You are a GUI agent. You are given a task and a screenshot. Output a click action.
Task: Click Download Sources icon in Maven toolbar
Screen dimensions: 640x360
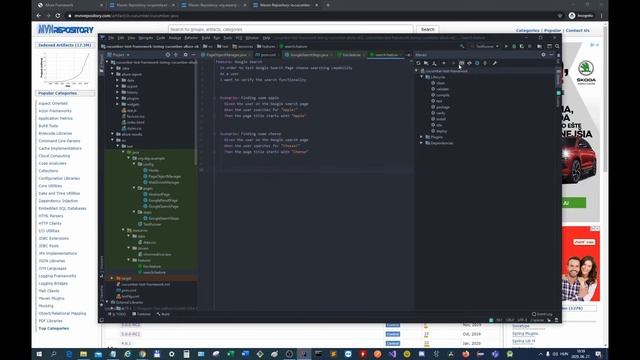tap(434, 63)
